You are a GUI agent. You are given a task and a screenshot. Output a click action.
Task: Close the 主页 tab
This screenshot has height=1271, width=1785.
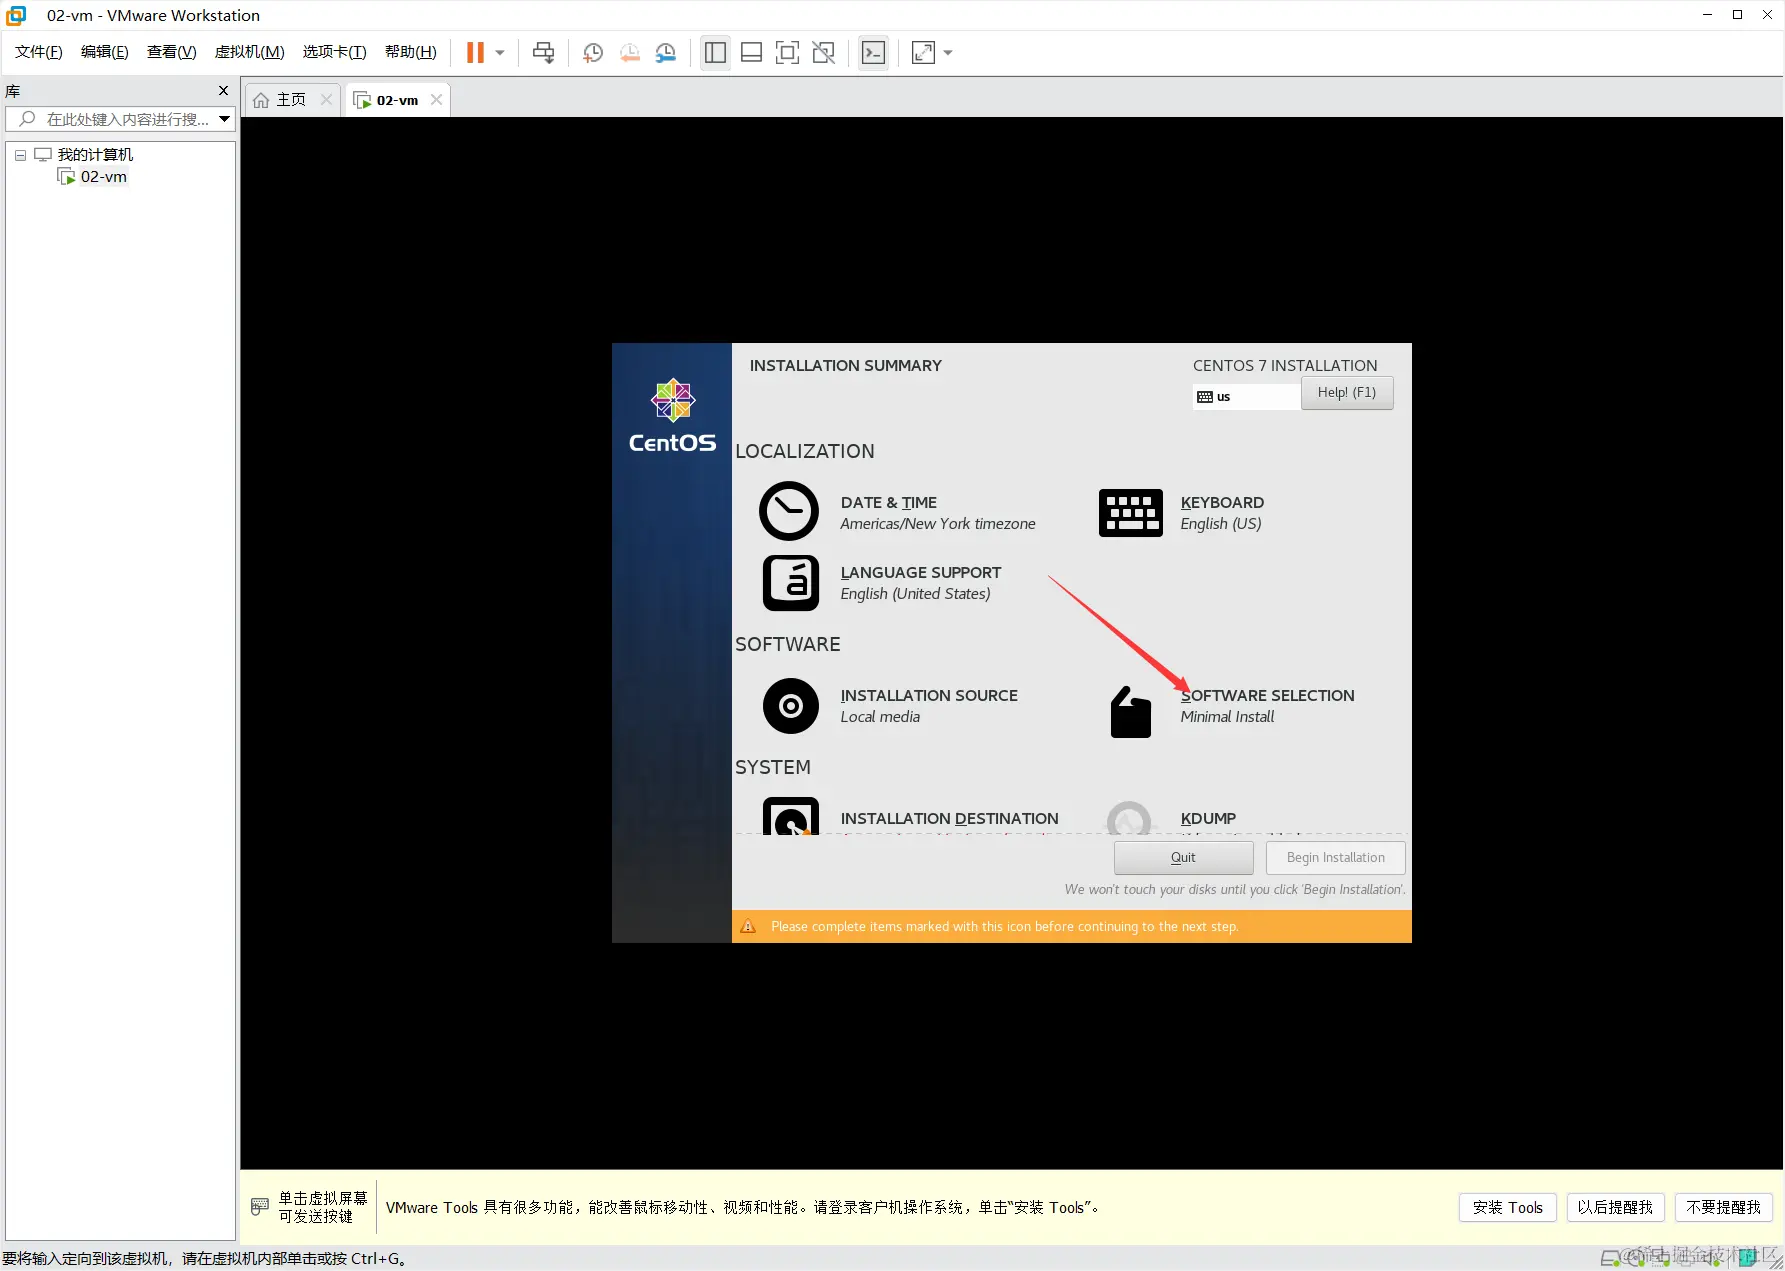pyautogui.click(x=326, y=100)
